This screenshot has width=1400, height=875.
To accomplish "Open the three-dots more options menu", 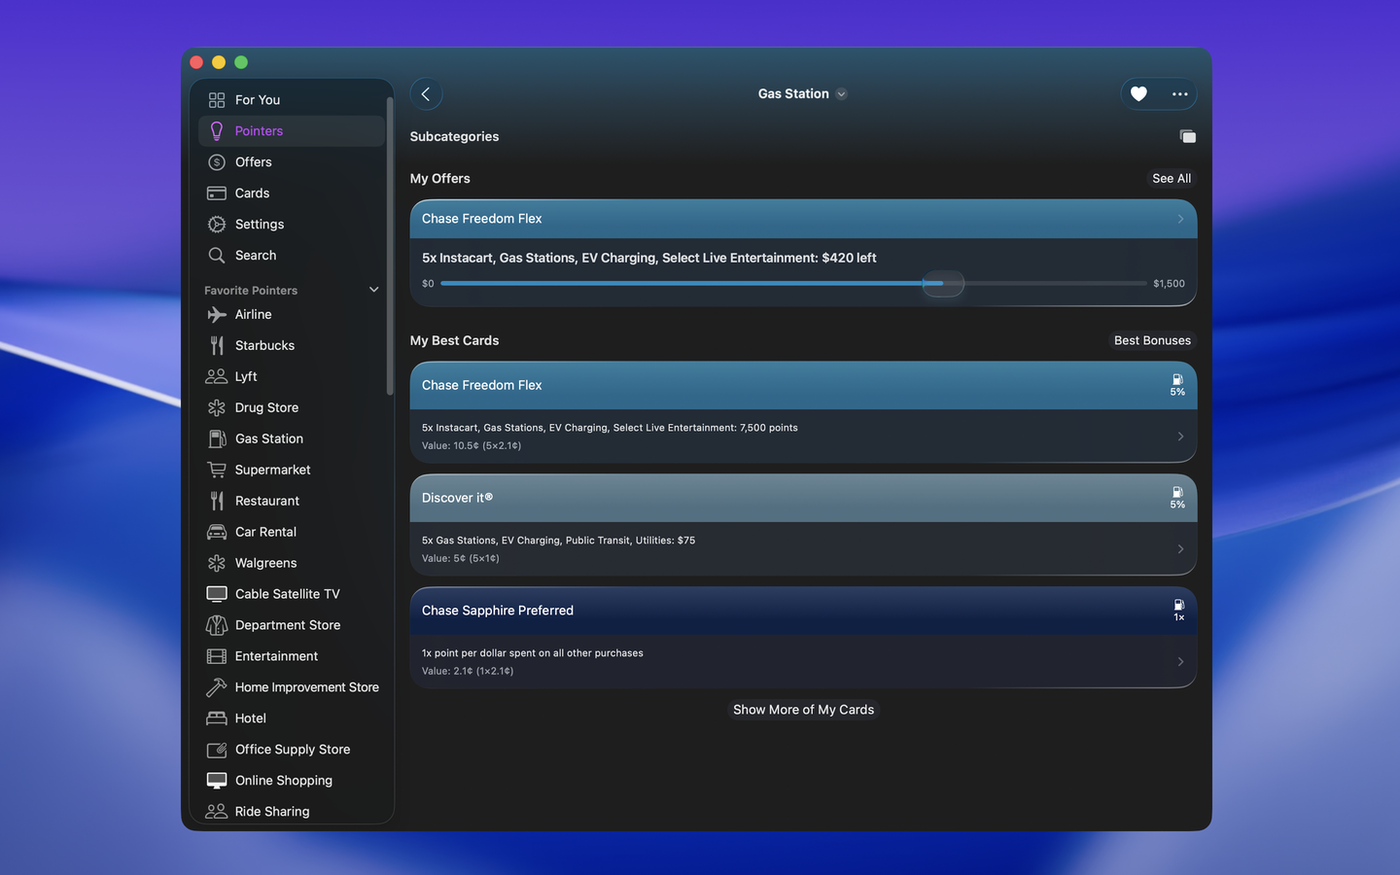I will coord(1180,94).
